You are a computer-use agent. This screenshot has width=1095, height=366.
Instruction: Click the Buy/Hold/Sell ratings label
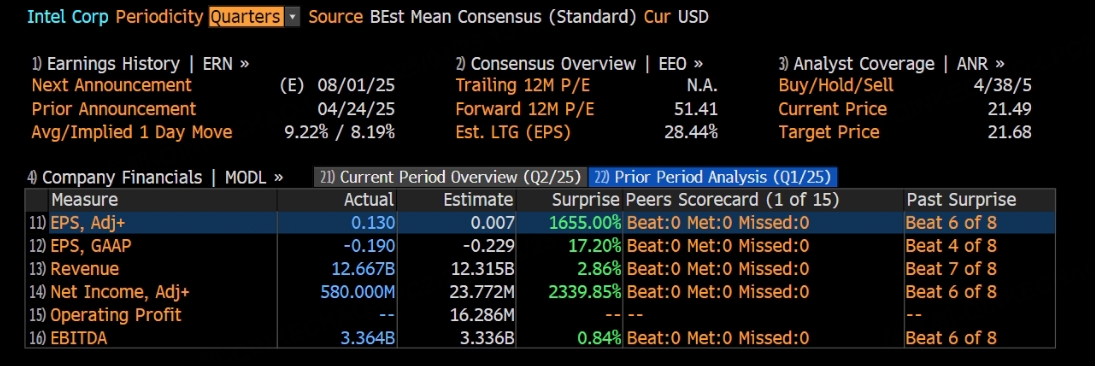click(835, 86)
